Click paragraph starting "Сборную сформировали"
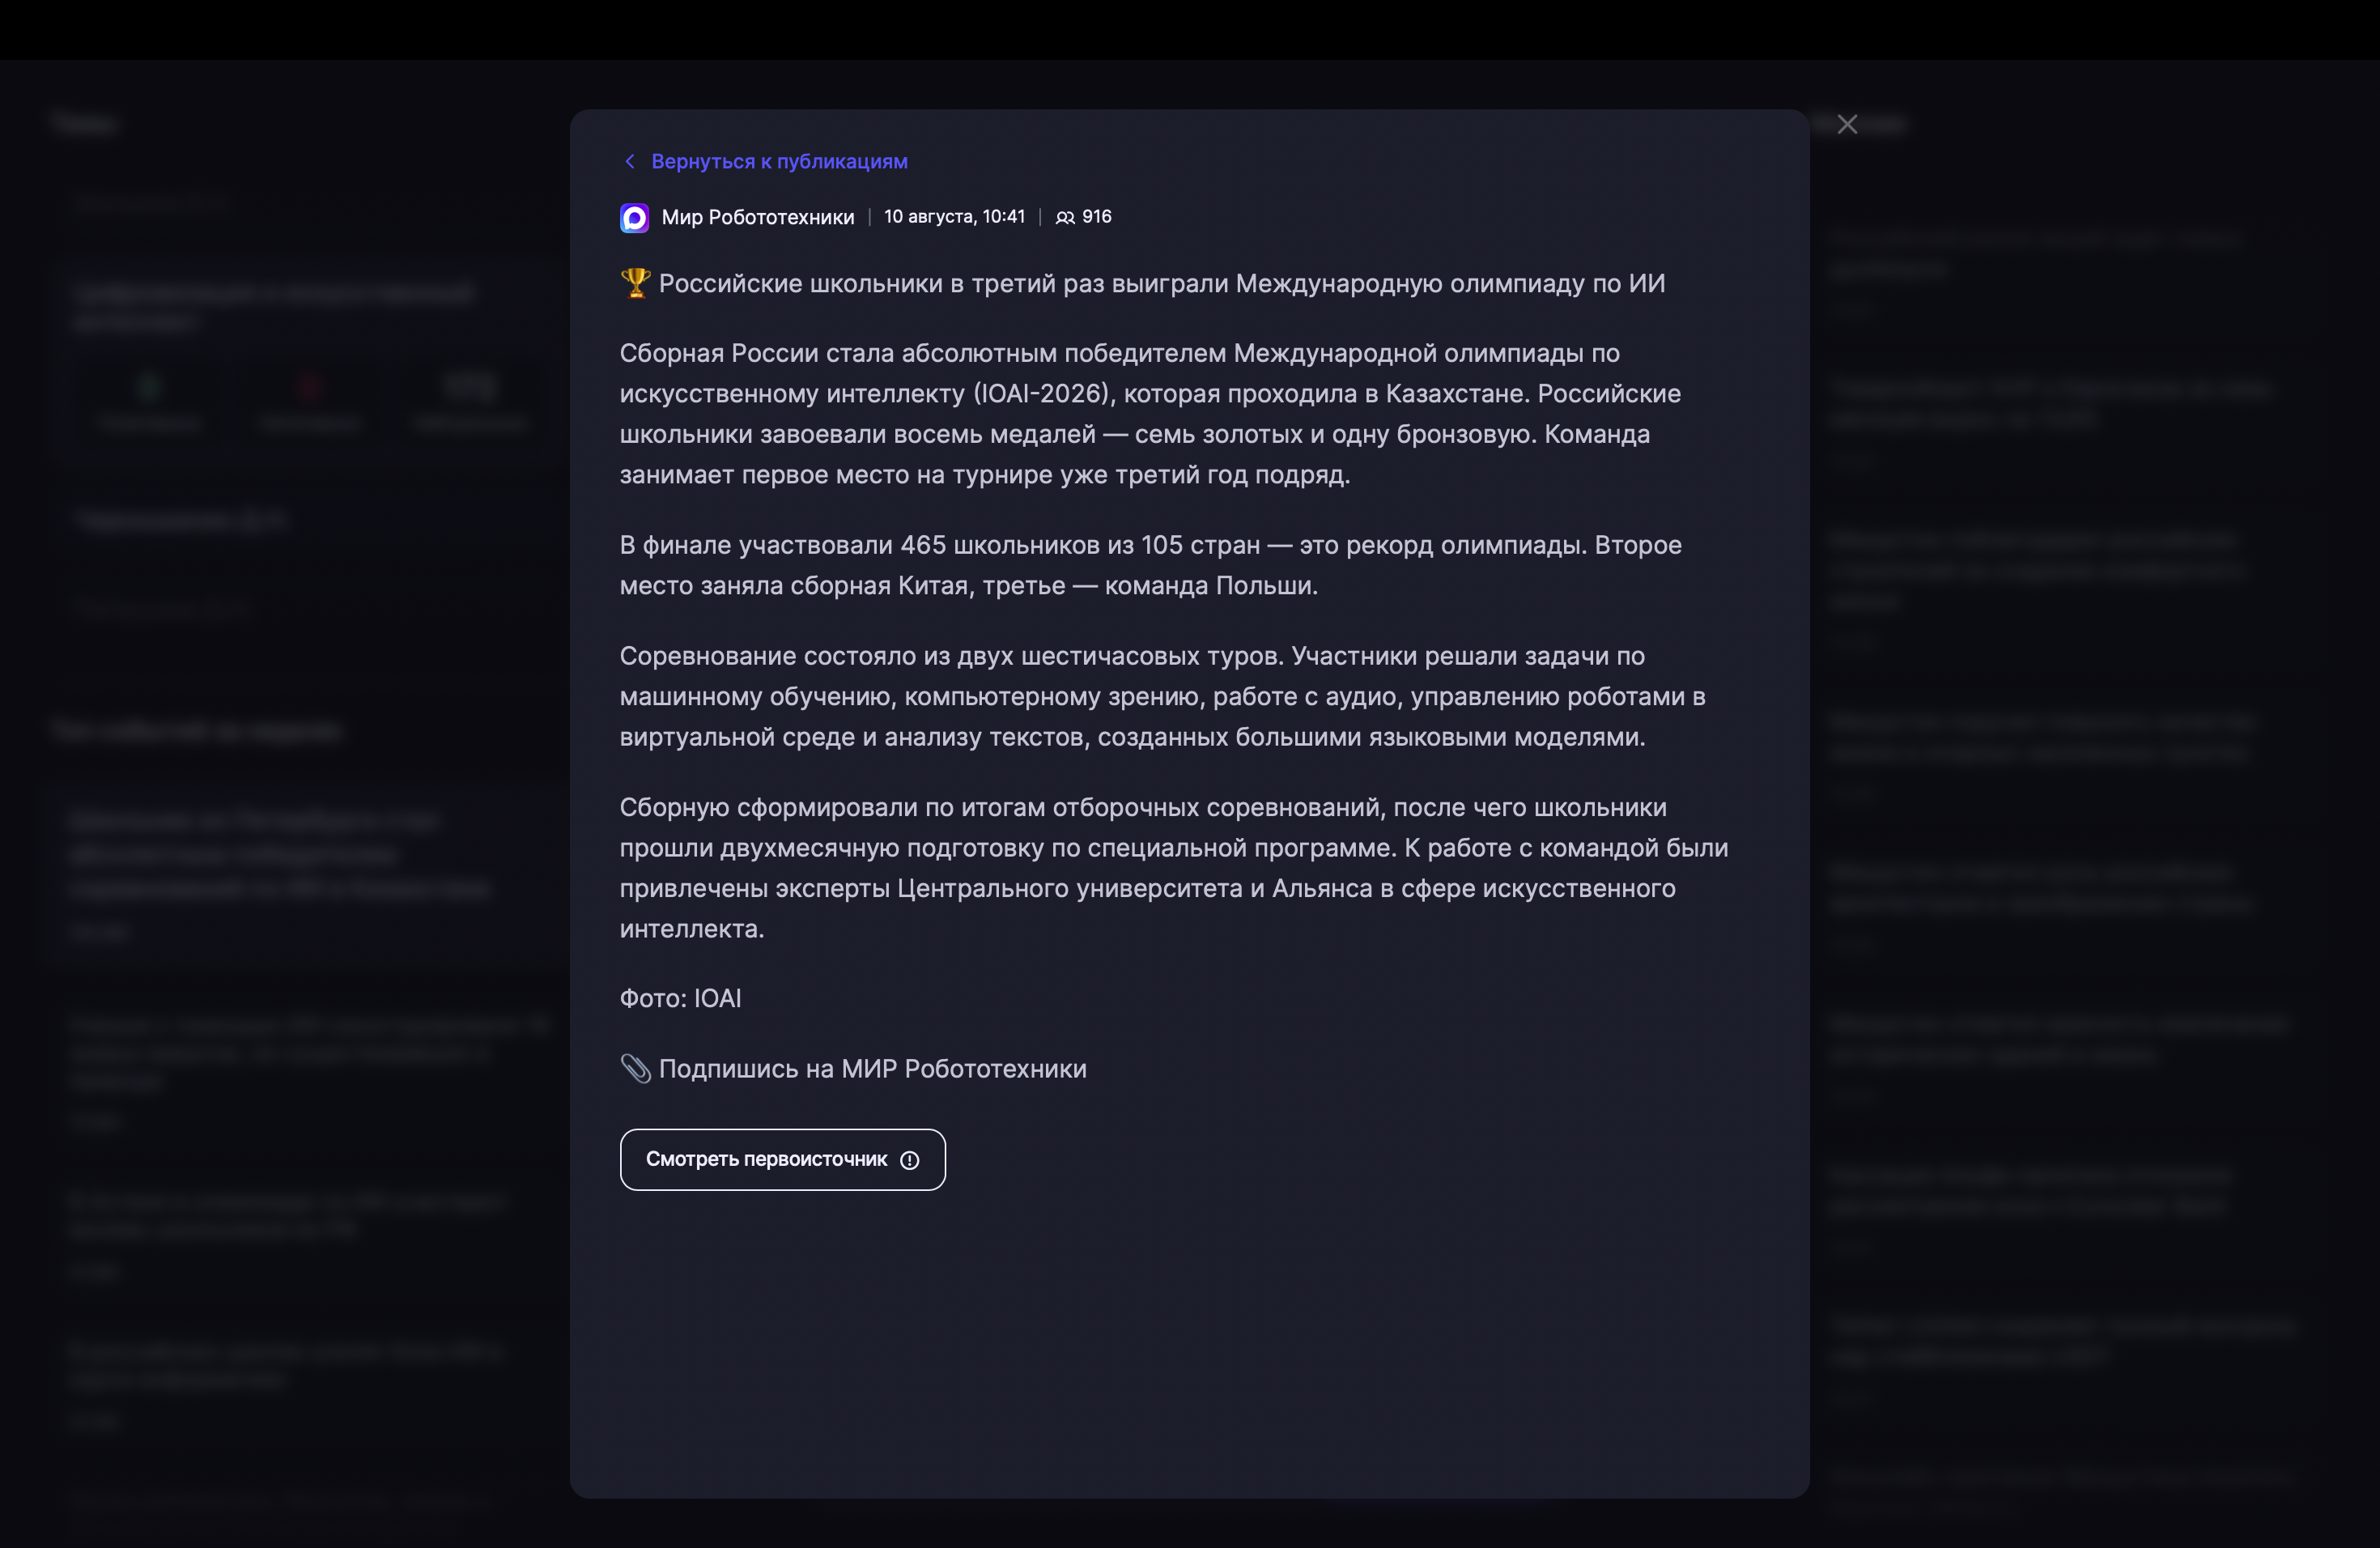The image size is (2380, 1548). coord(1174,867)
